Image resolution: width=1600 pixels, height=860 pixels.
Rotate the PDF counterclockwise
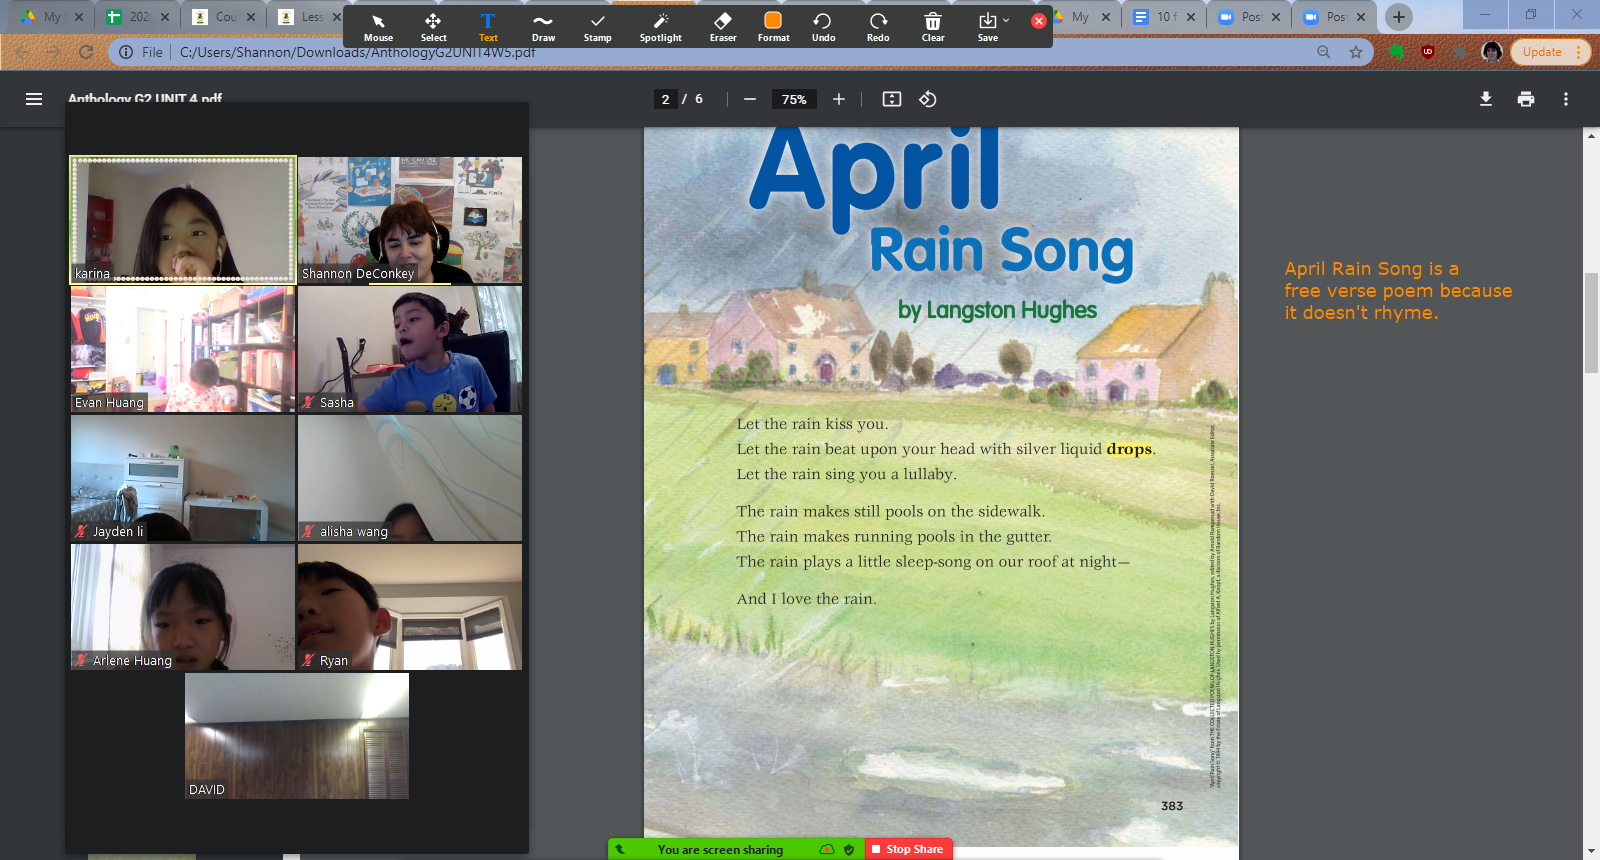coord(928,99)
